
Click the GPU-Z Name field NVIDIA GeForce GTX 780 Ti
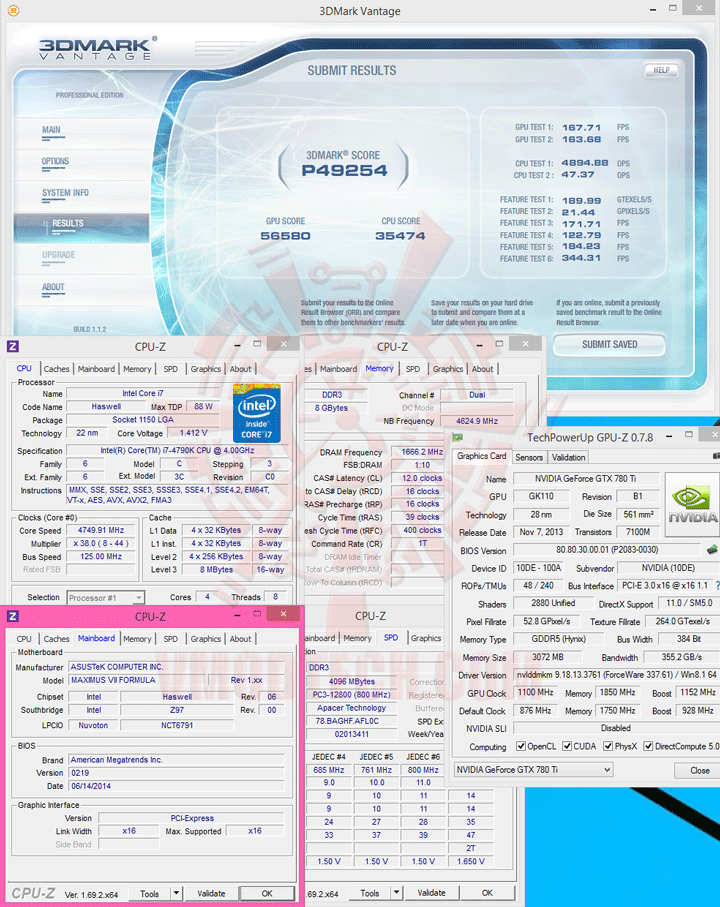coord(585,479)
